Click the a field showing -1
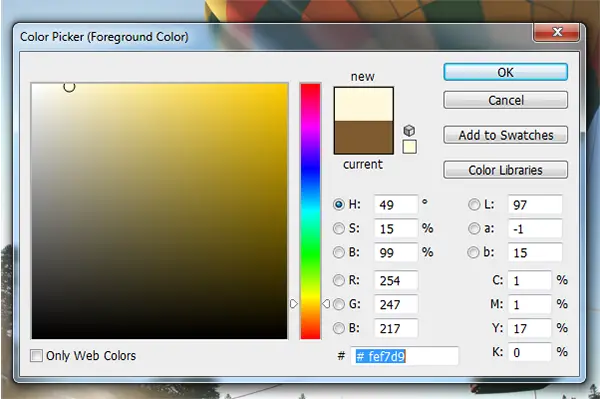Viewport: 600px width, 399px height. (x=535, y=228)
